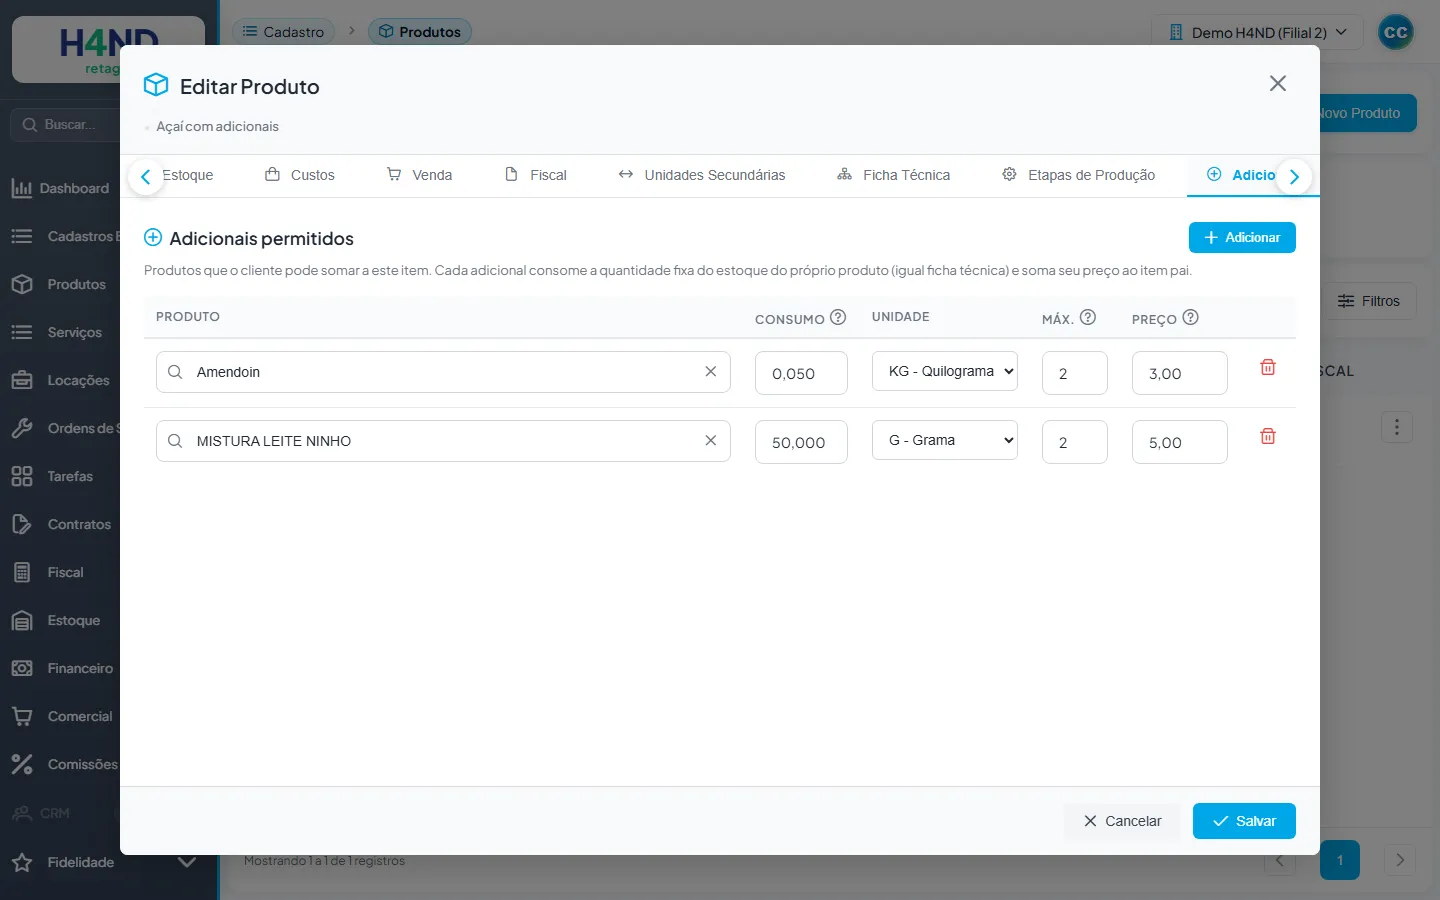
Task: Edit the Amendoin product search field
Action: tap(443, 371)
